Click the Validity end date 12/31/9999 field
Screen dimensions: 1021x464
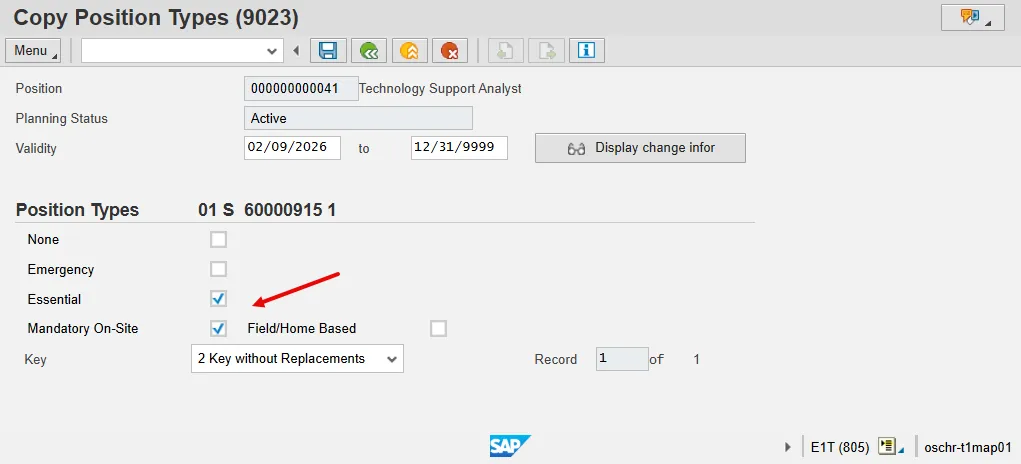click(x=460, y=148)
